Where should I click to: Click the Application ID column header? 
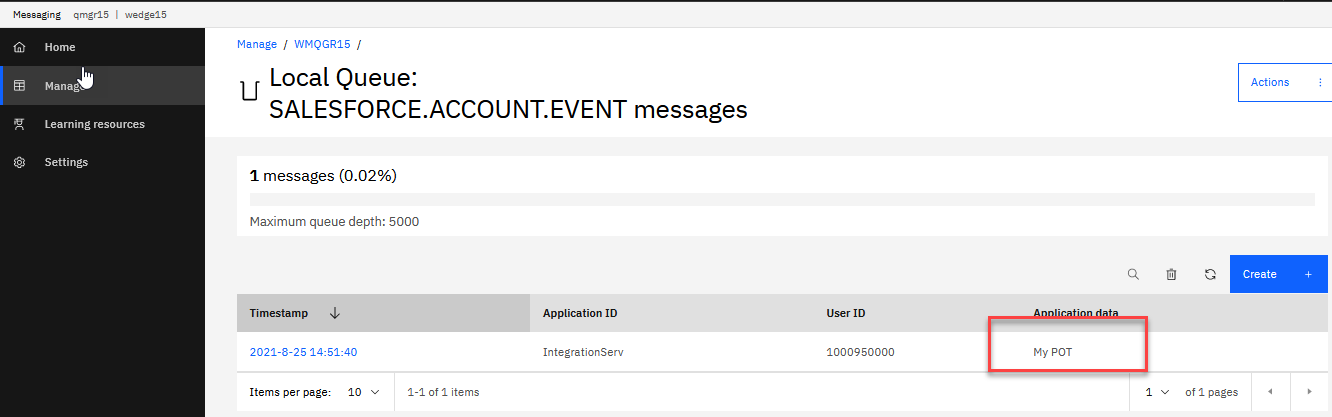point(580,313)
